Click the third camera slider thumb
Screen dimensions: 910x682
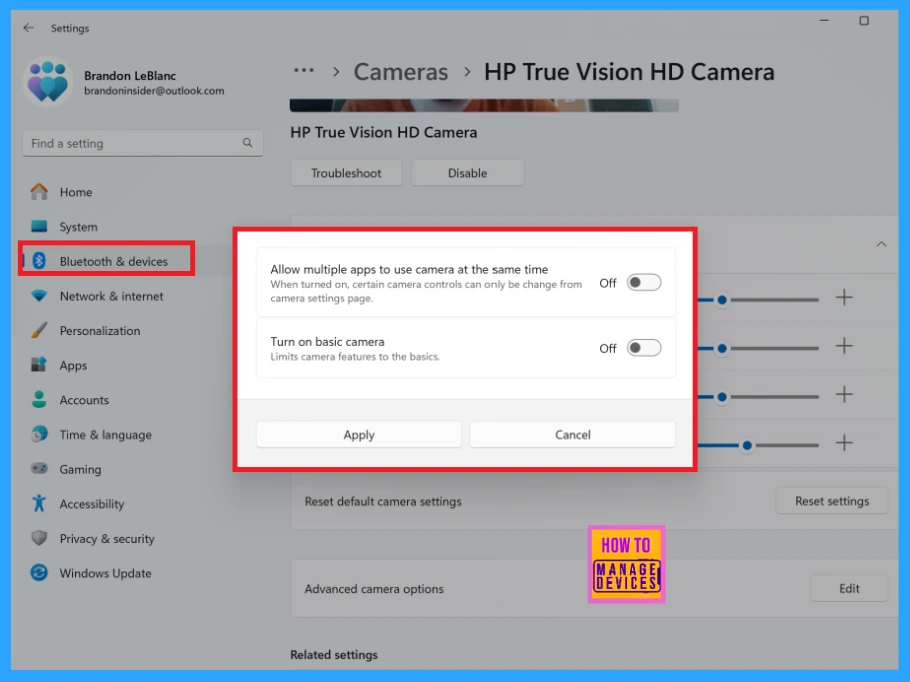[x=721, y=397]
